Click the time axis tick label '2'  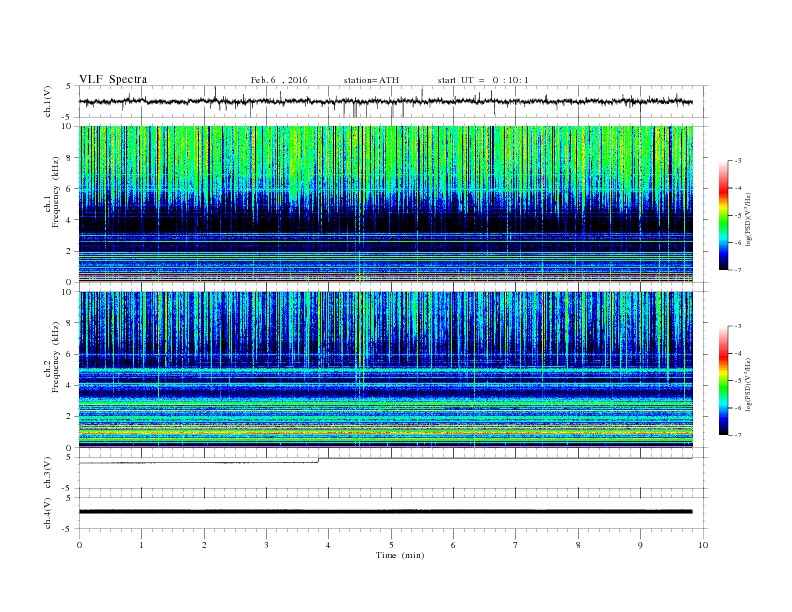point(204,545)
